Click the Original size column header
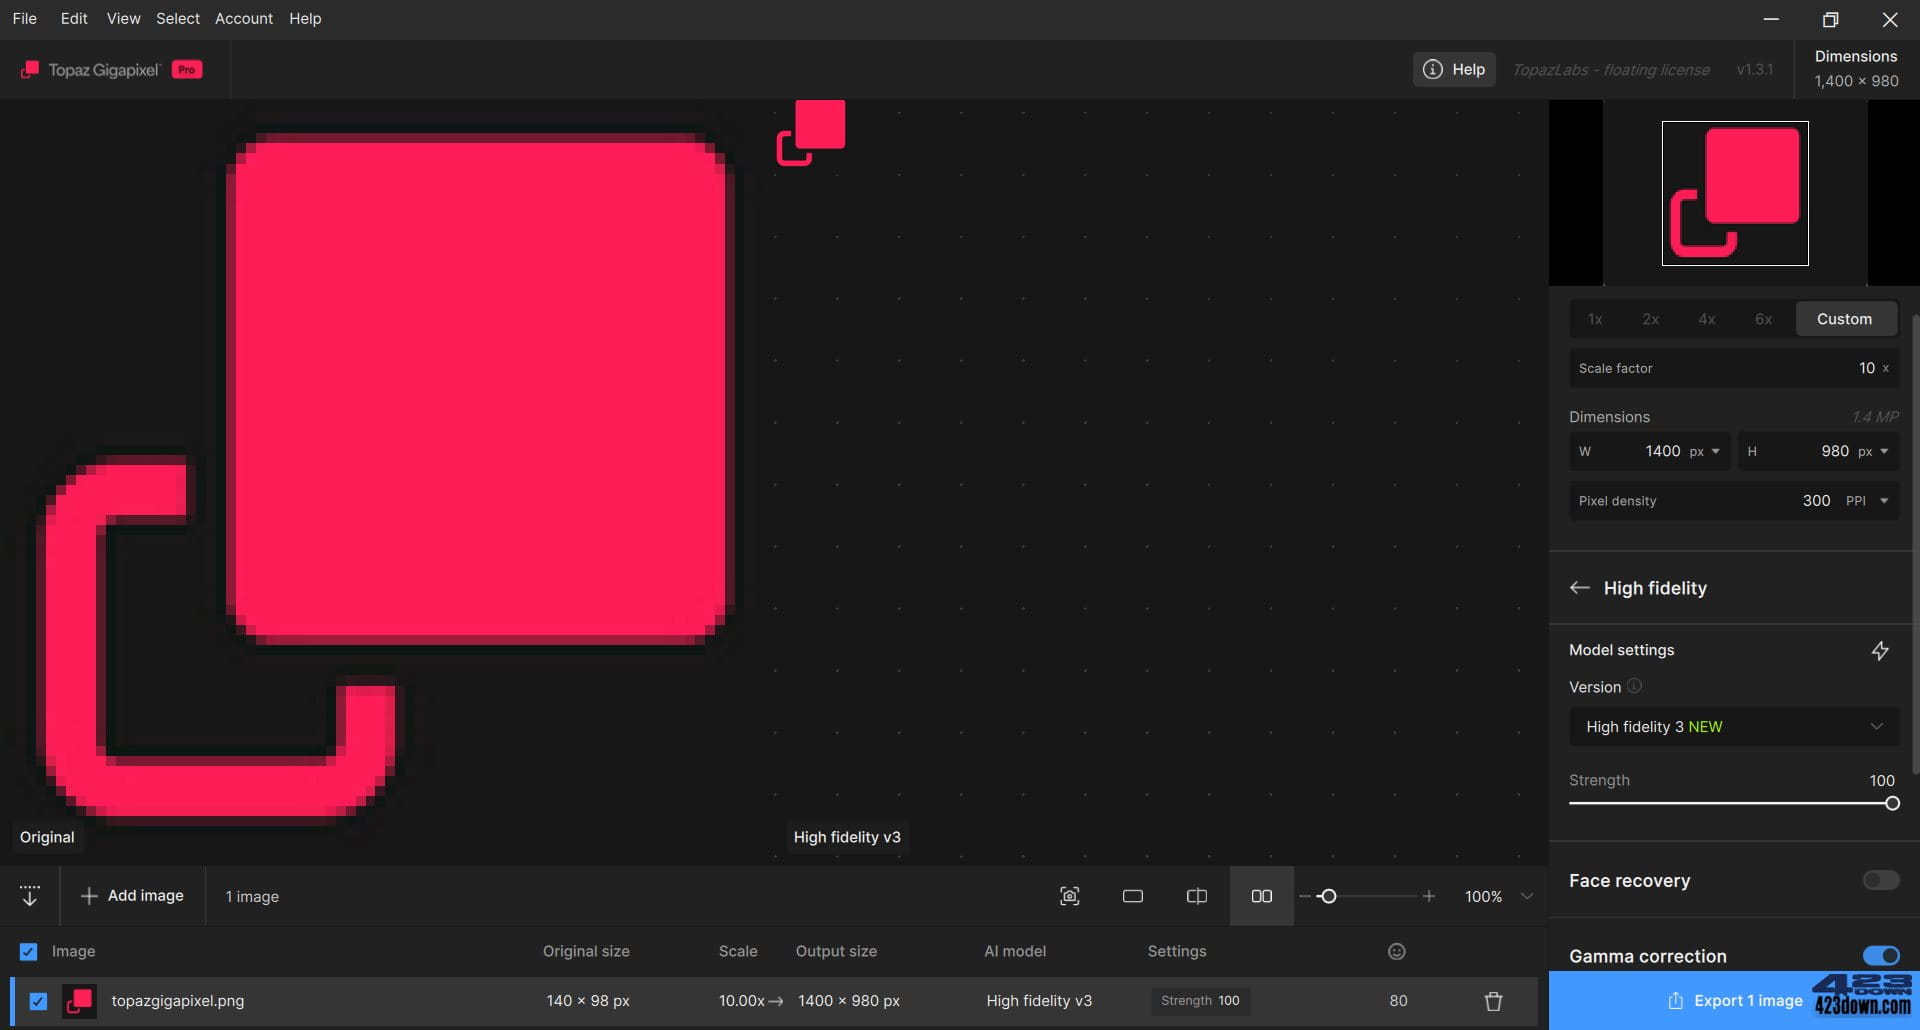 (x=586, y=951)
